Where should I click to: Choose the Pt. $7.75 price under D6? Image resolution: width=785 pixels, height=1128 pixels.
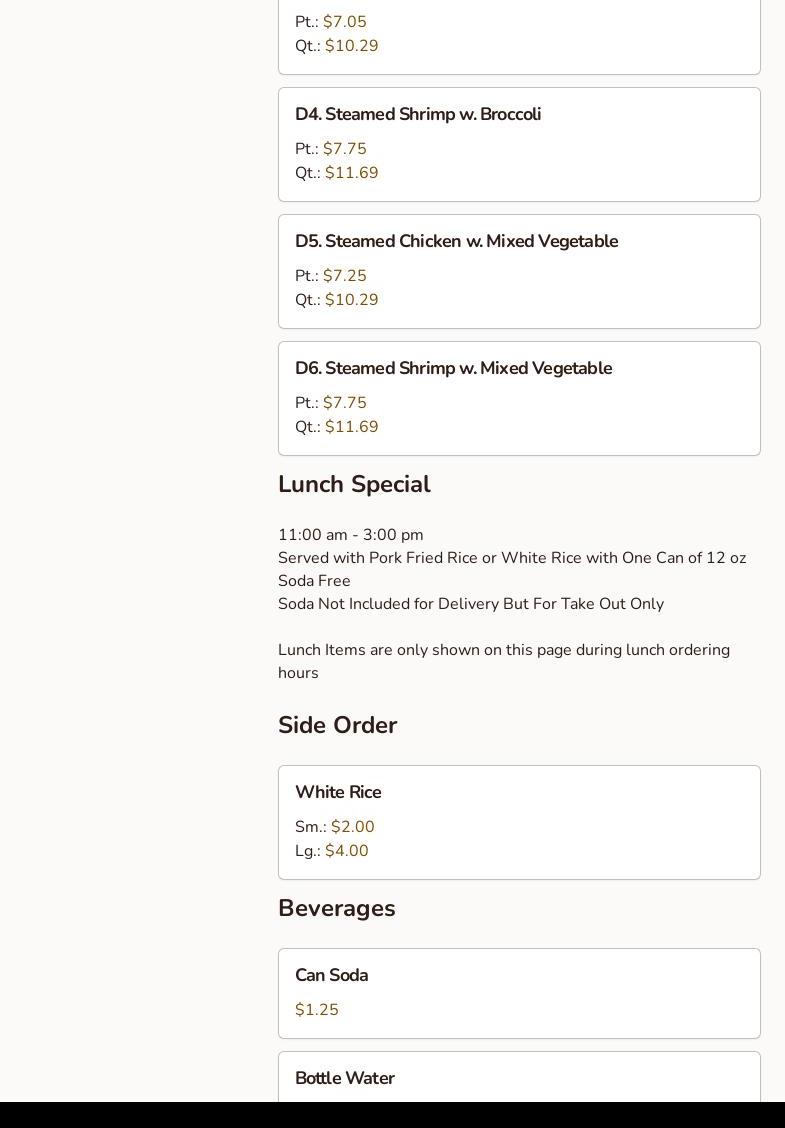(x=344, y=403)
